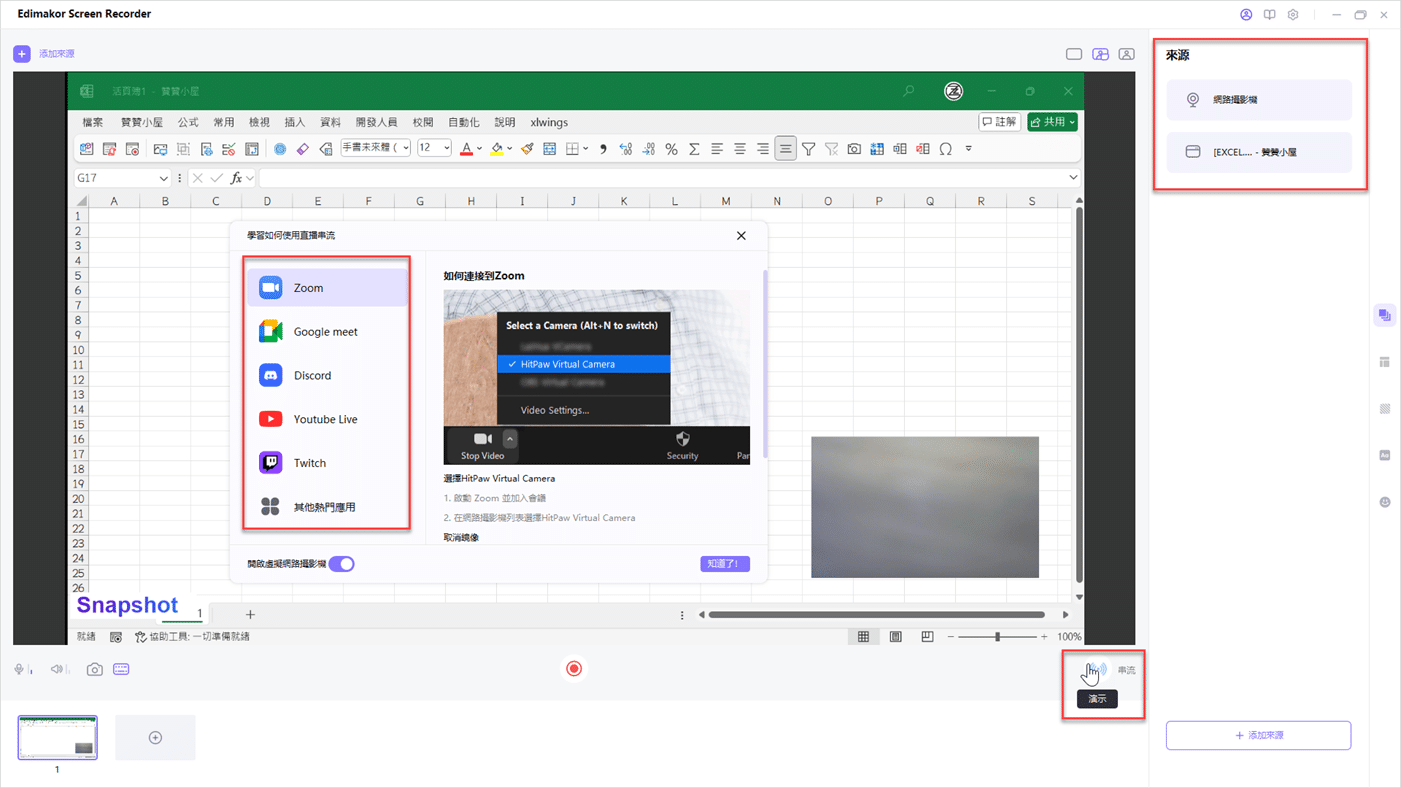Add a new Excel sheet with plus

pyautogui.click(x=250, y=615)
